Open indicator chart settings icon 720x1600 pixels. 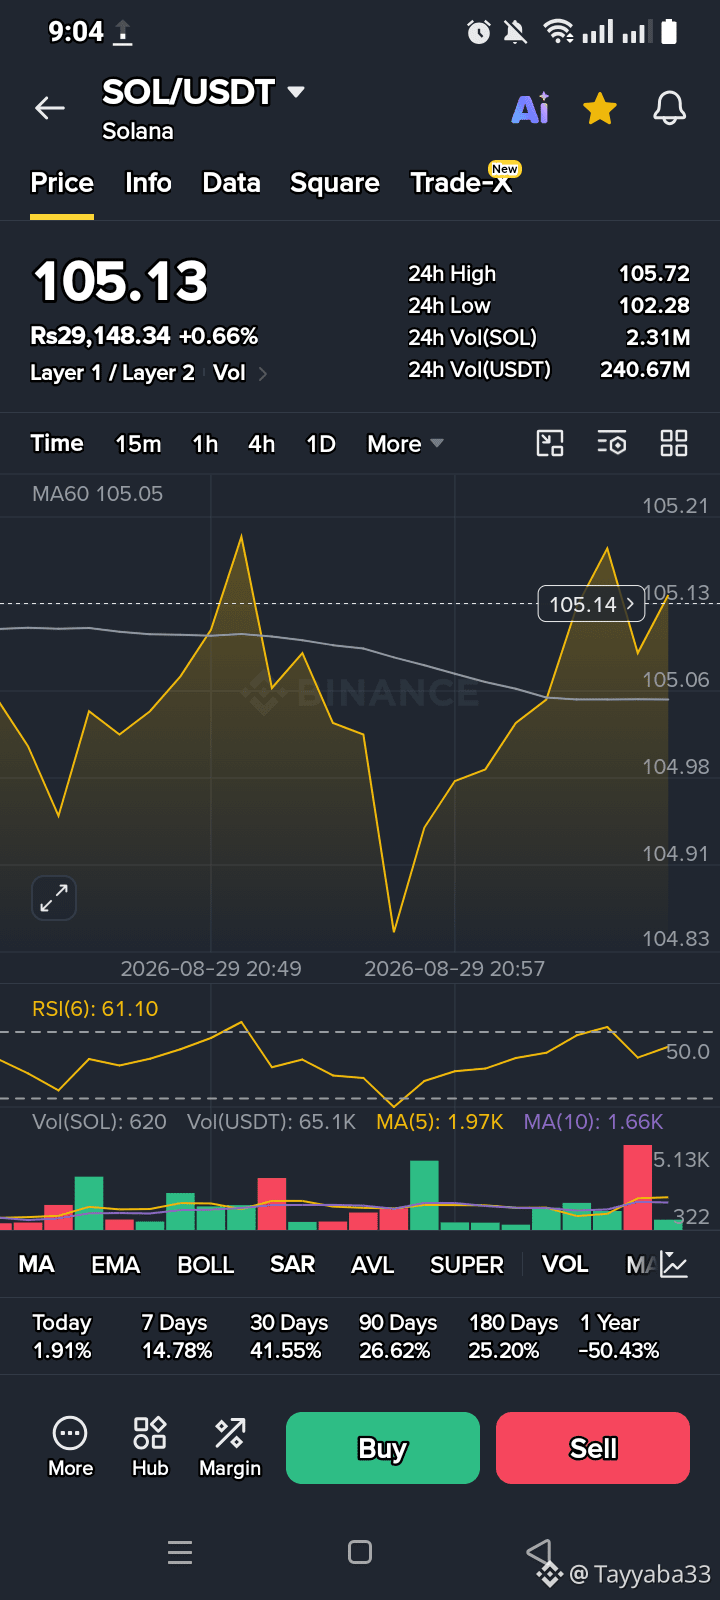(674, 1265)
